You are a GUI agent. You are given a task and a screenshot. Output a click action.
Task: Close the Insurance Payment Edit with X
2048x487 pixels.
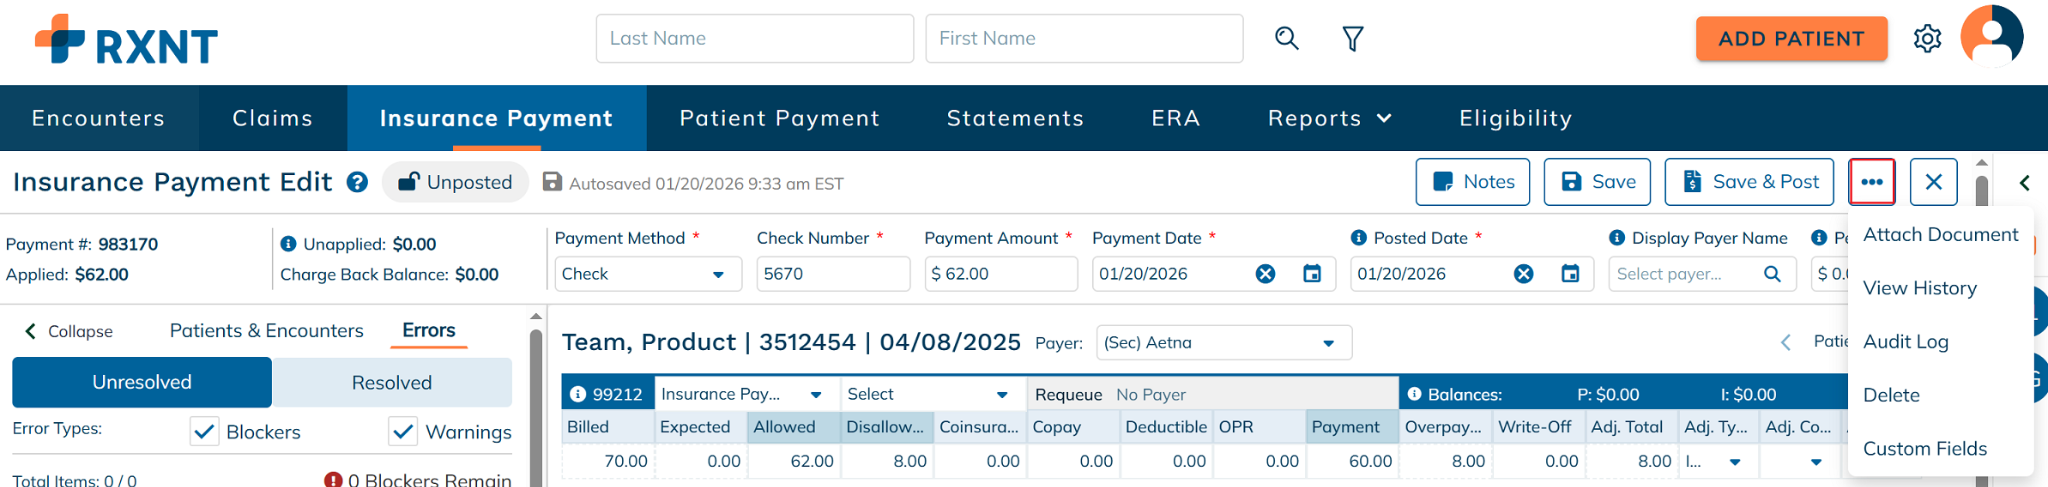tap(1933, 182)
